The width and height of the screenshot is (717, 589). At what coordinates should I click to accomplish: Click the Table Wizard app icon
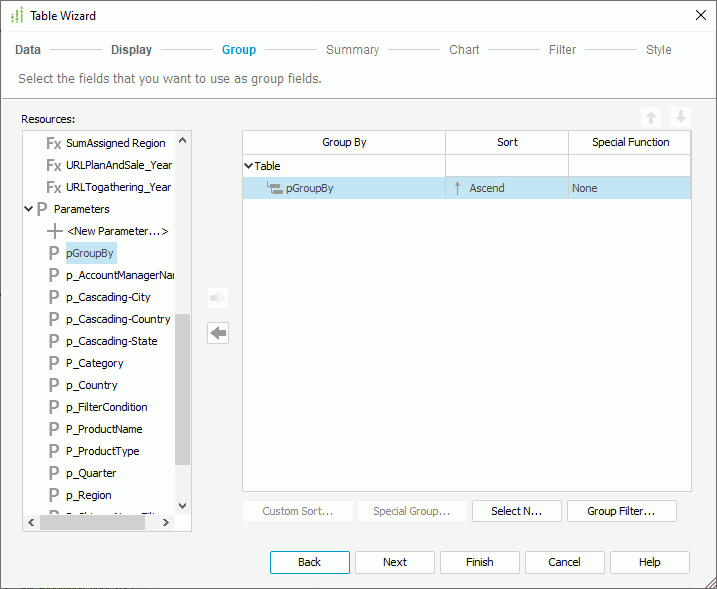point(17,16)
